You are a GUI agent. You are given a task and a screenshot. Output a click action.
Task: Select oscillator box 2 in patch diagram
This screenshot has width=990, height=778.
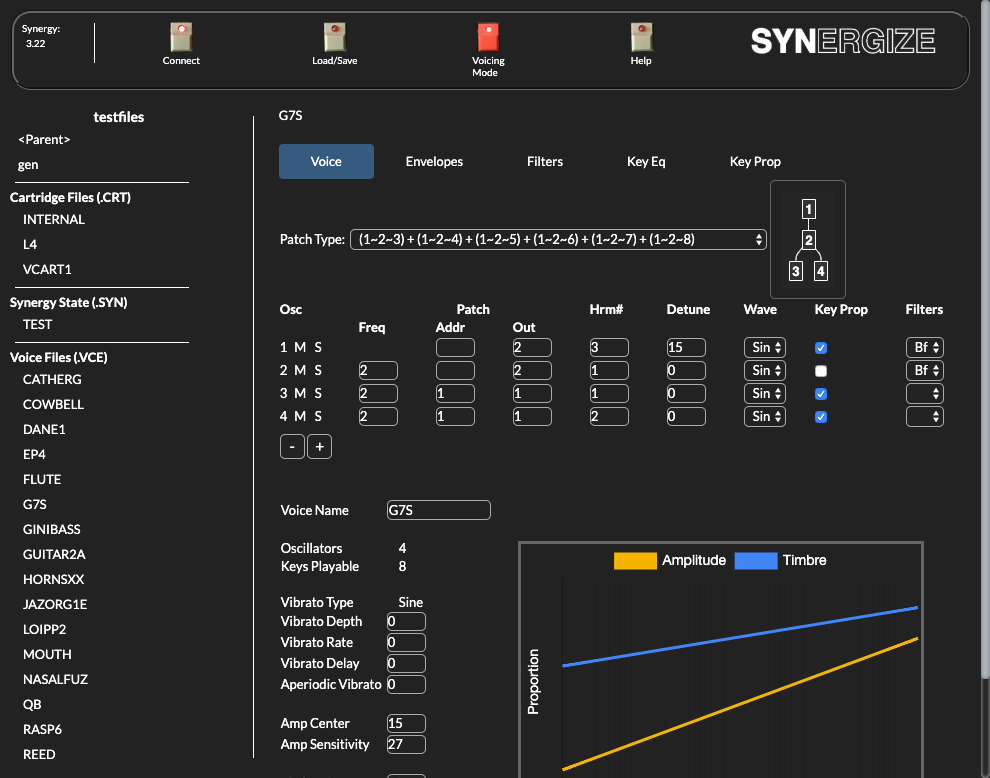(x=808, y=240)
